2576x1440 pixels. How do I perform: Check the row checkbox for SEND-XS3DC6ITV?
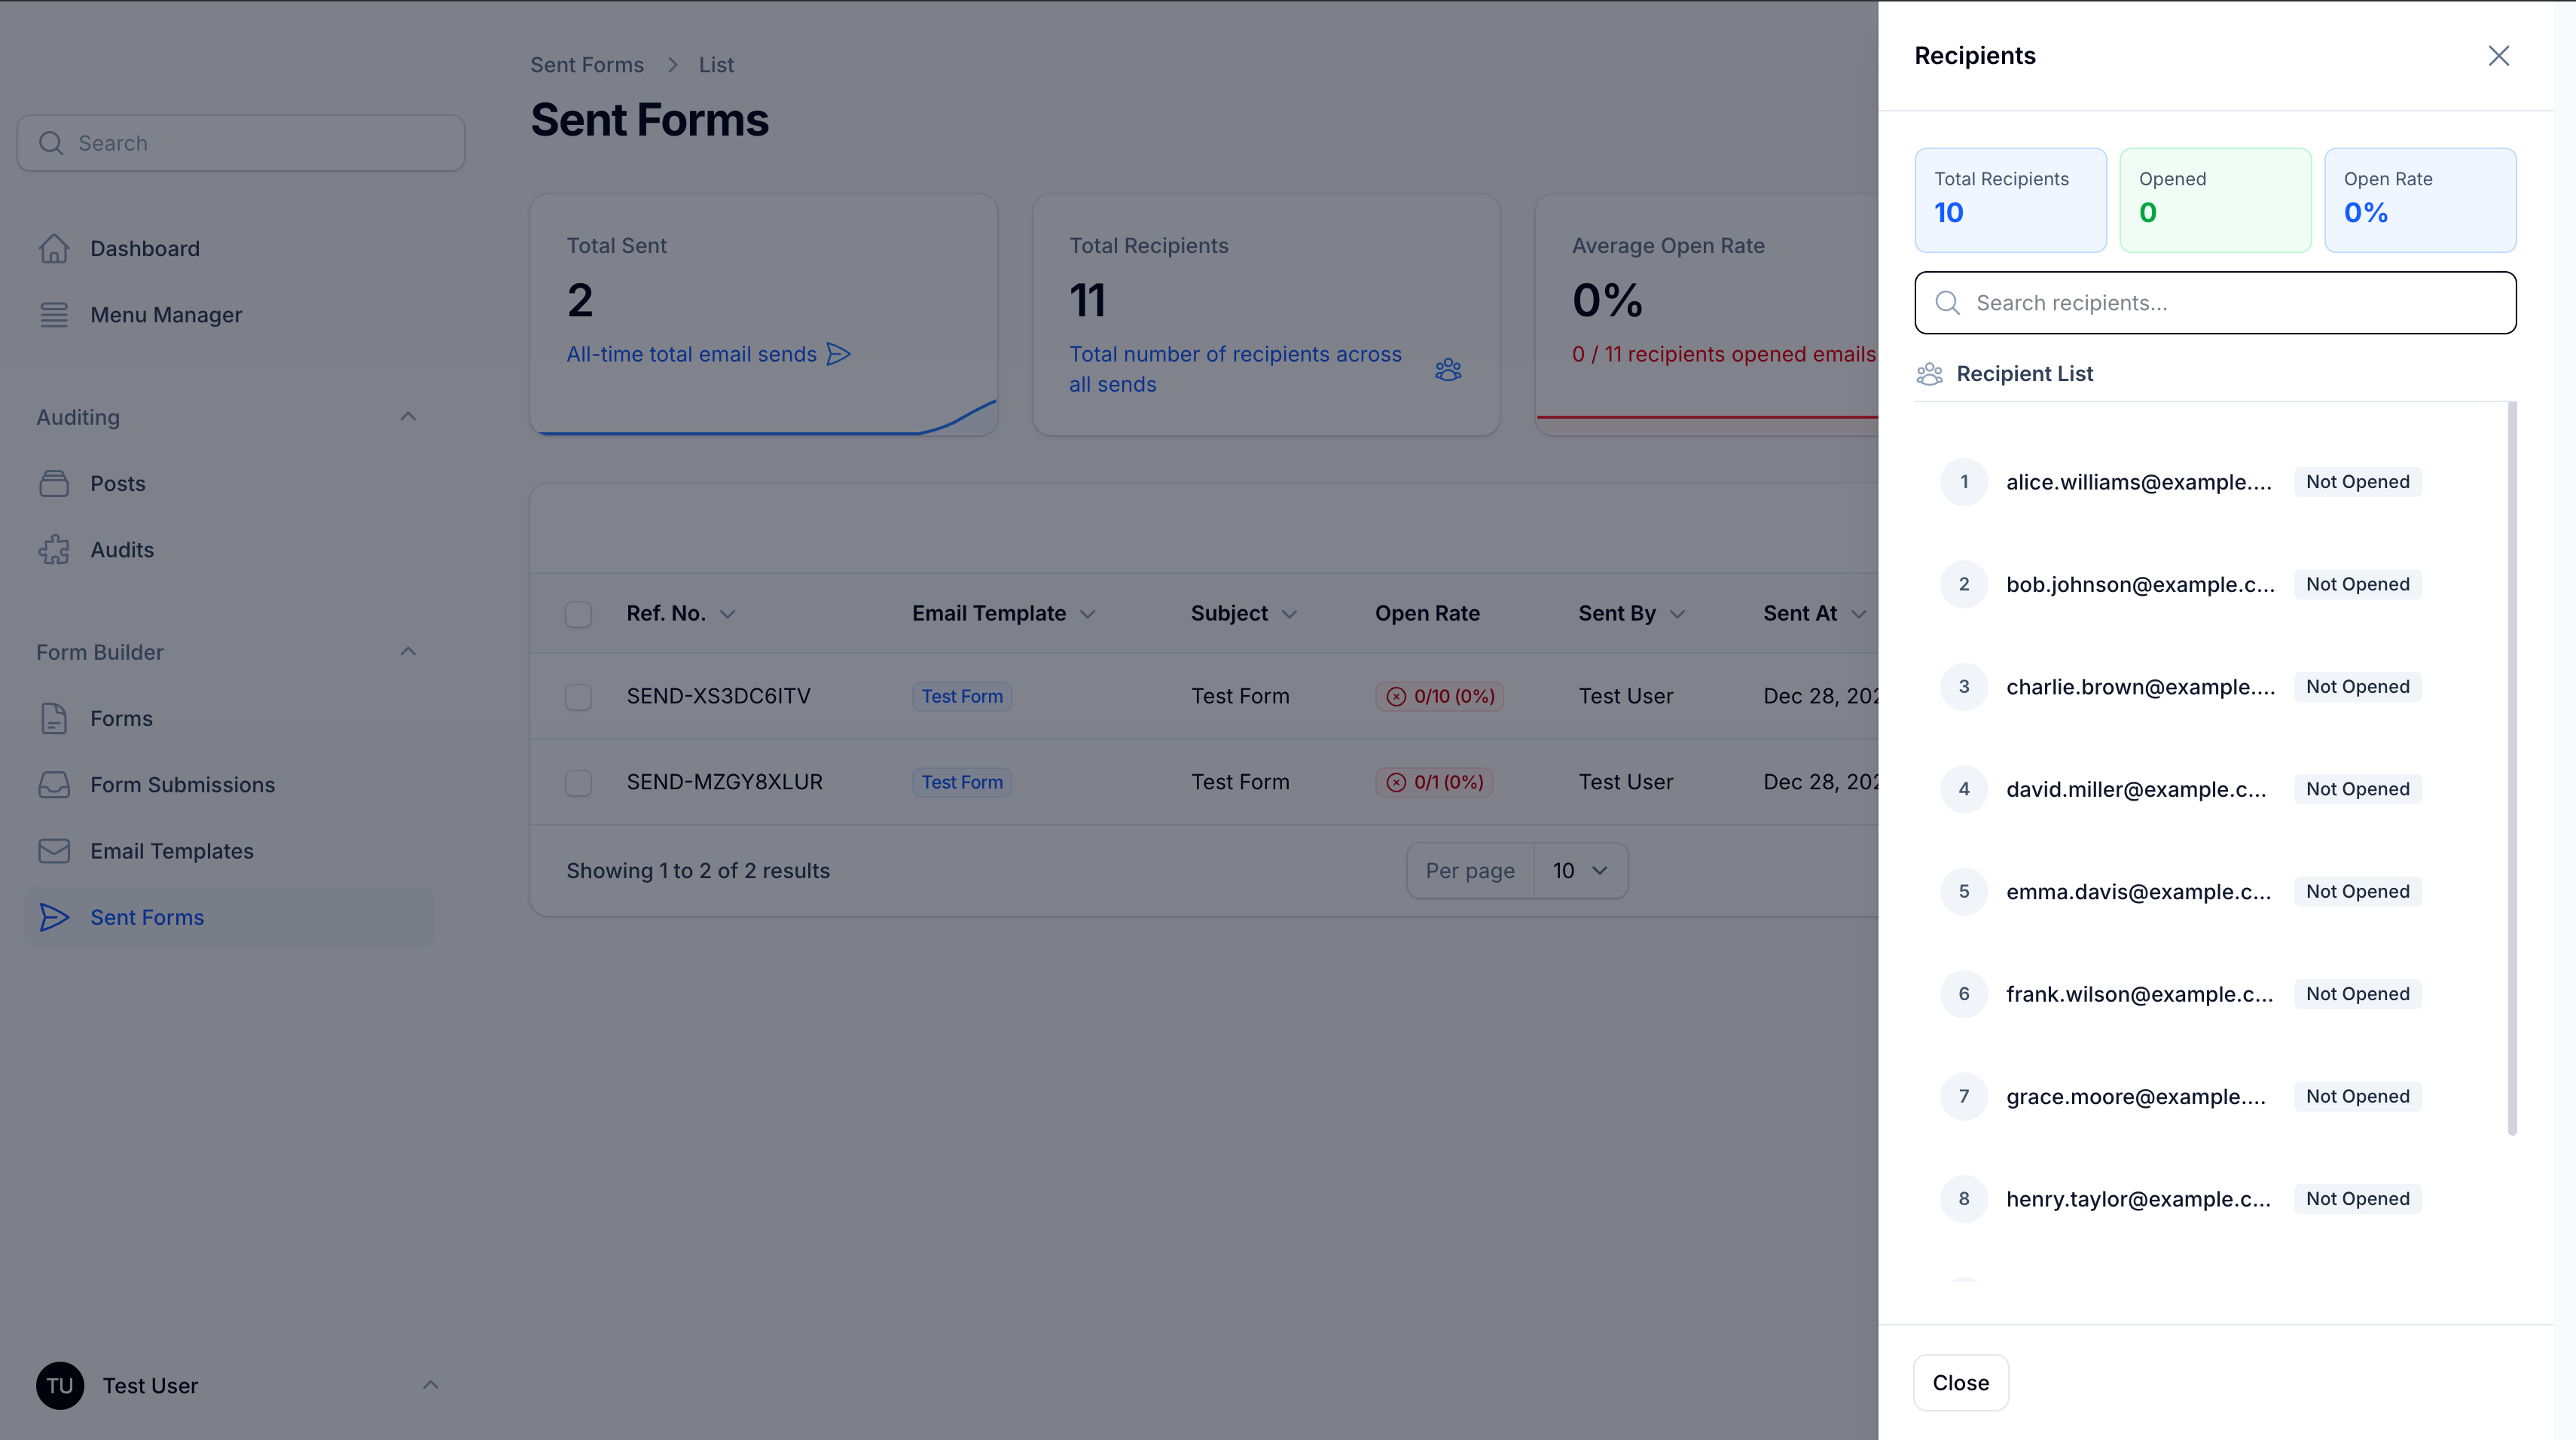point(578,697)
